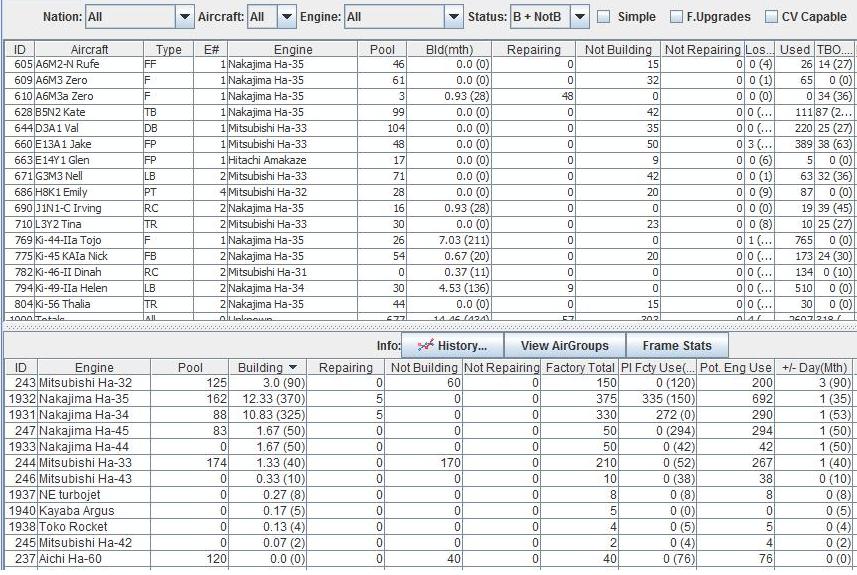This screenshot has width=857, height=575.
Task: Click the 12.33 (370) building value
Action: [274, 398]
